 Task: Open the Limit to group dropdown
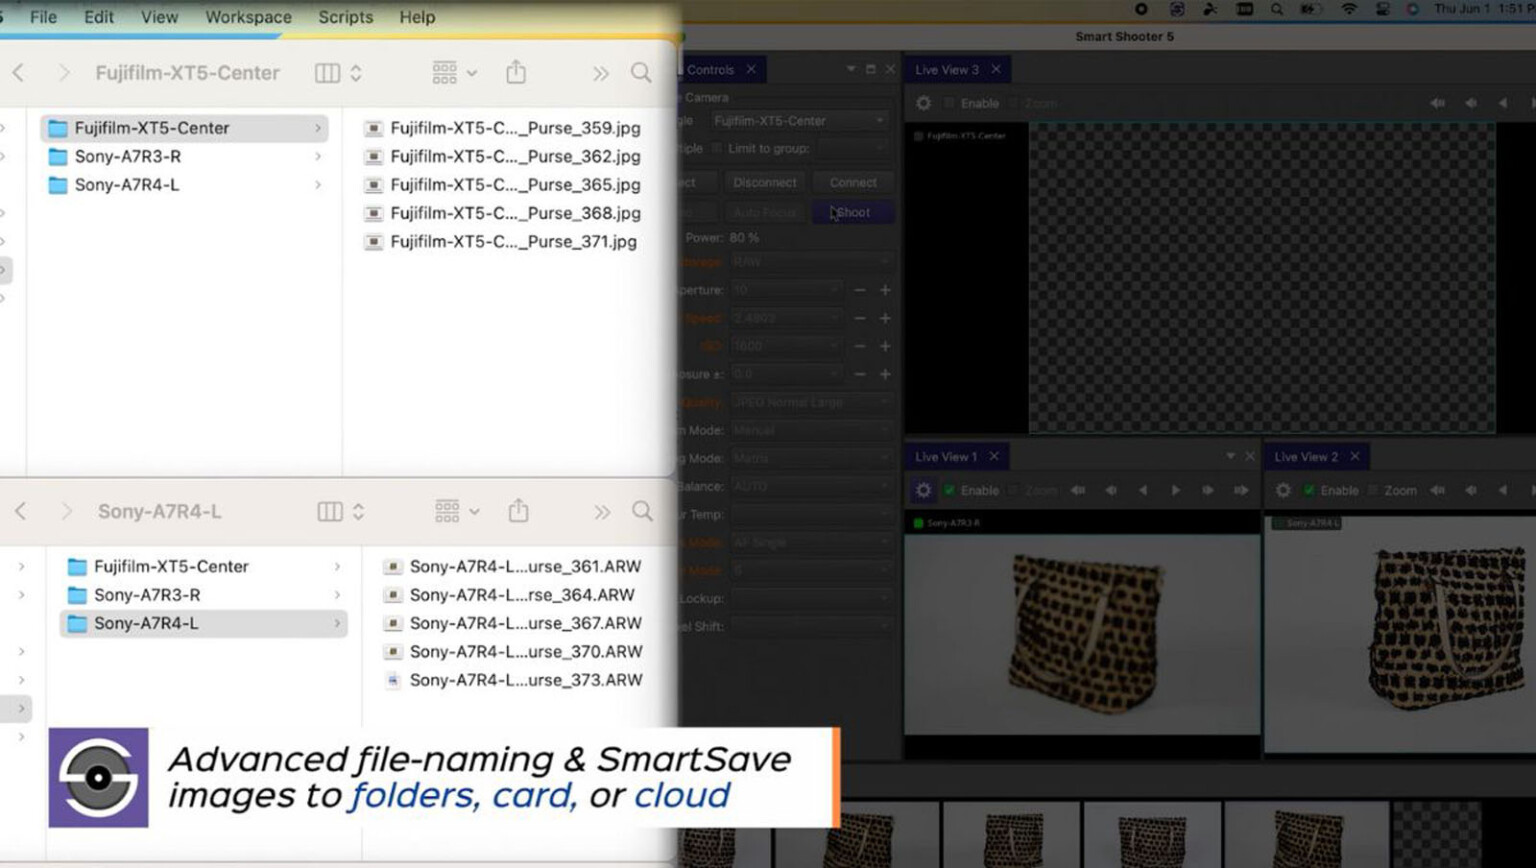tap(853, 148)
